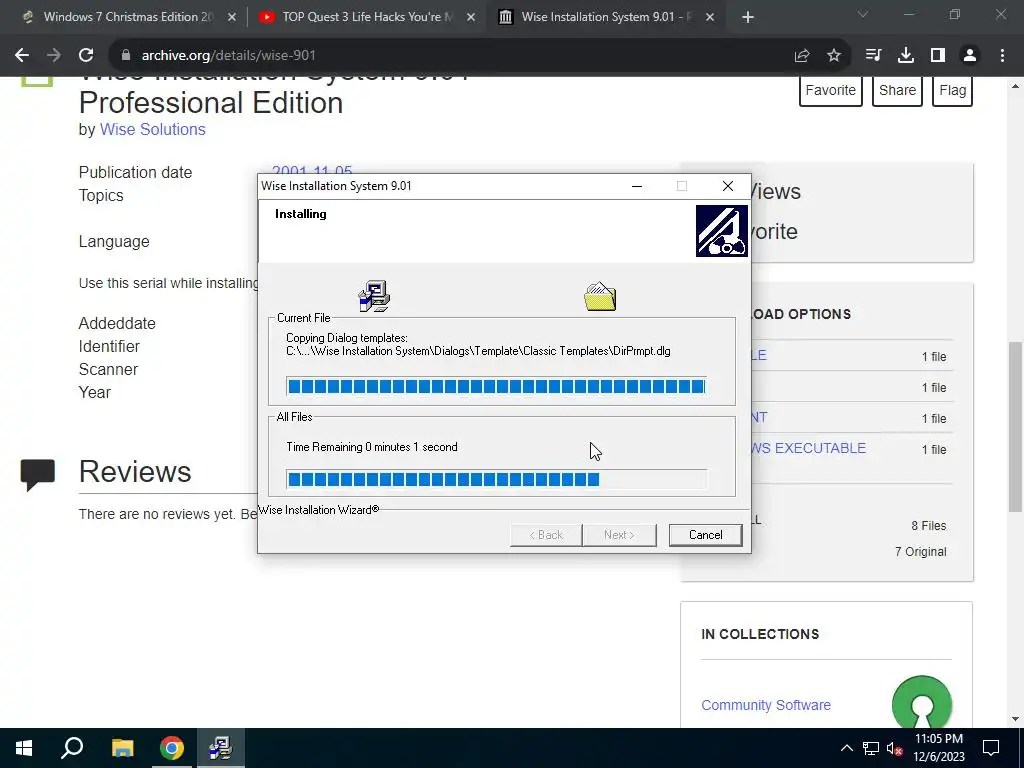Open Chrome tab search chevron

[x=863, y=14]
